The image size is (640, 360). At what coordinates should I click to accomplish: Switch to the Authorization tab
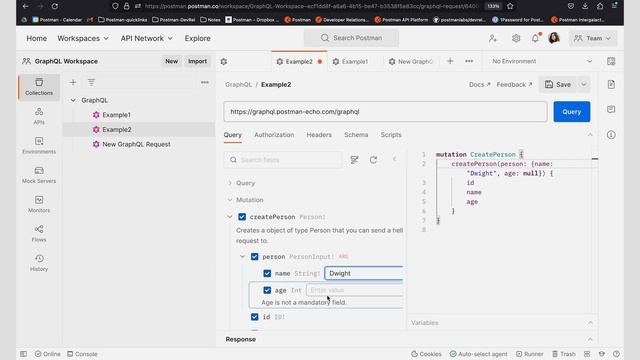(274, 135)
